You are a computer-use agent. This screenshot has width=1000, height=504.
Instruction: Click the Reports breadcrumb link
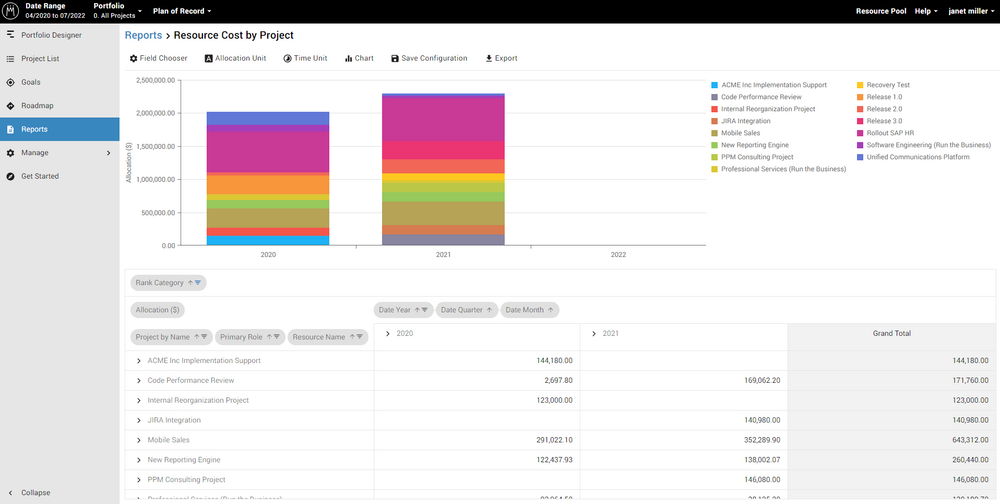[x=143, y=35]
